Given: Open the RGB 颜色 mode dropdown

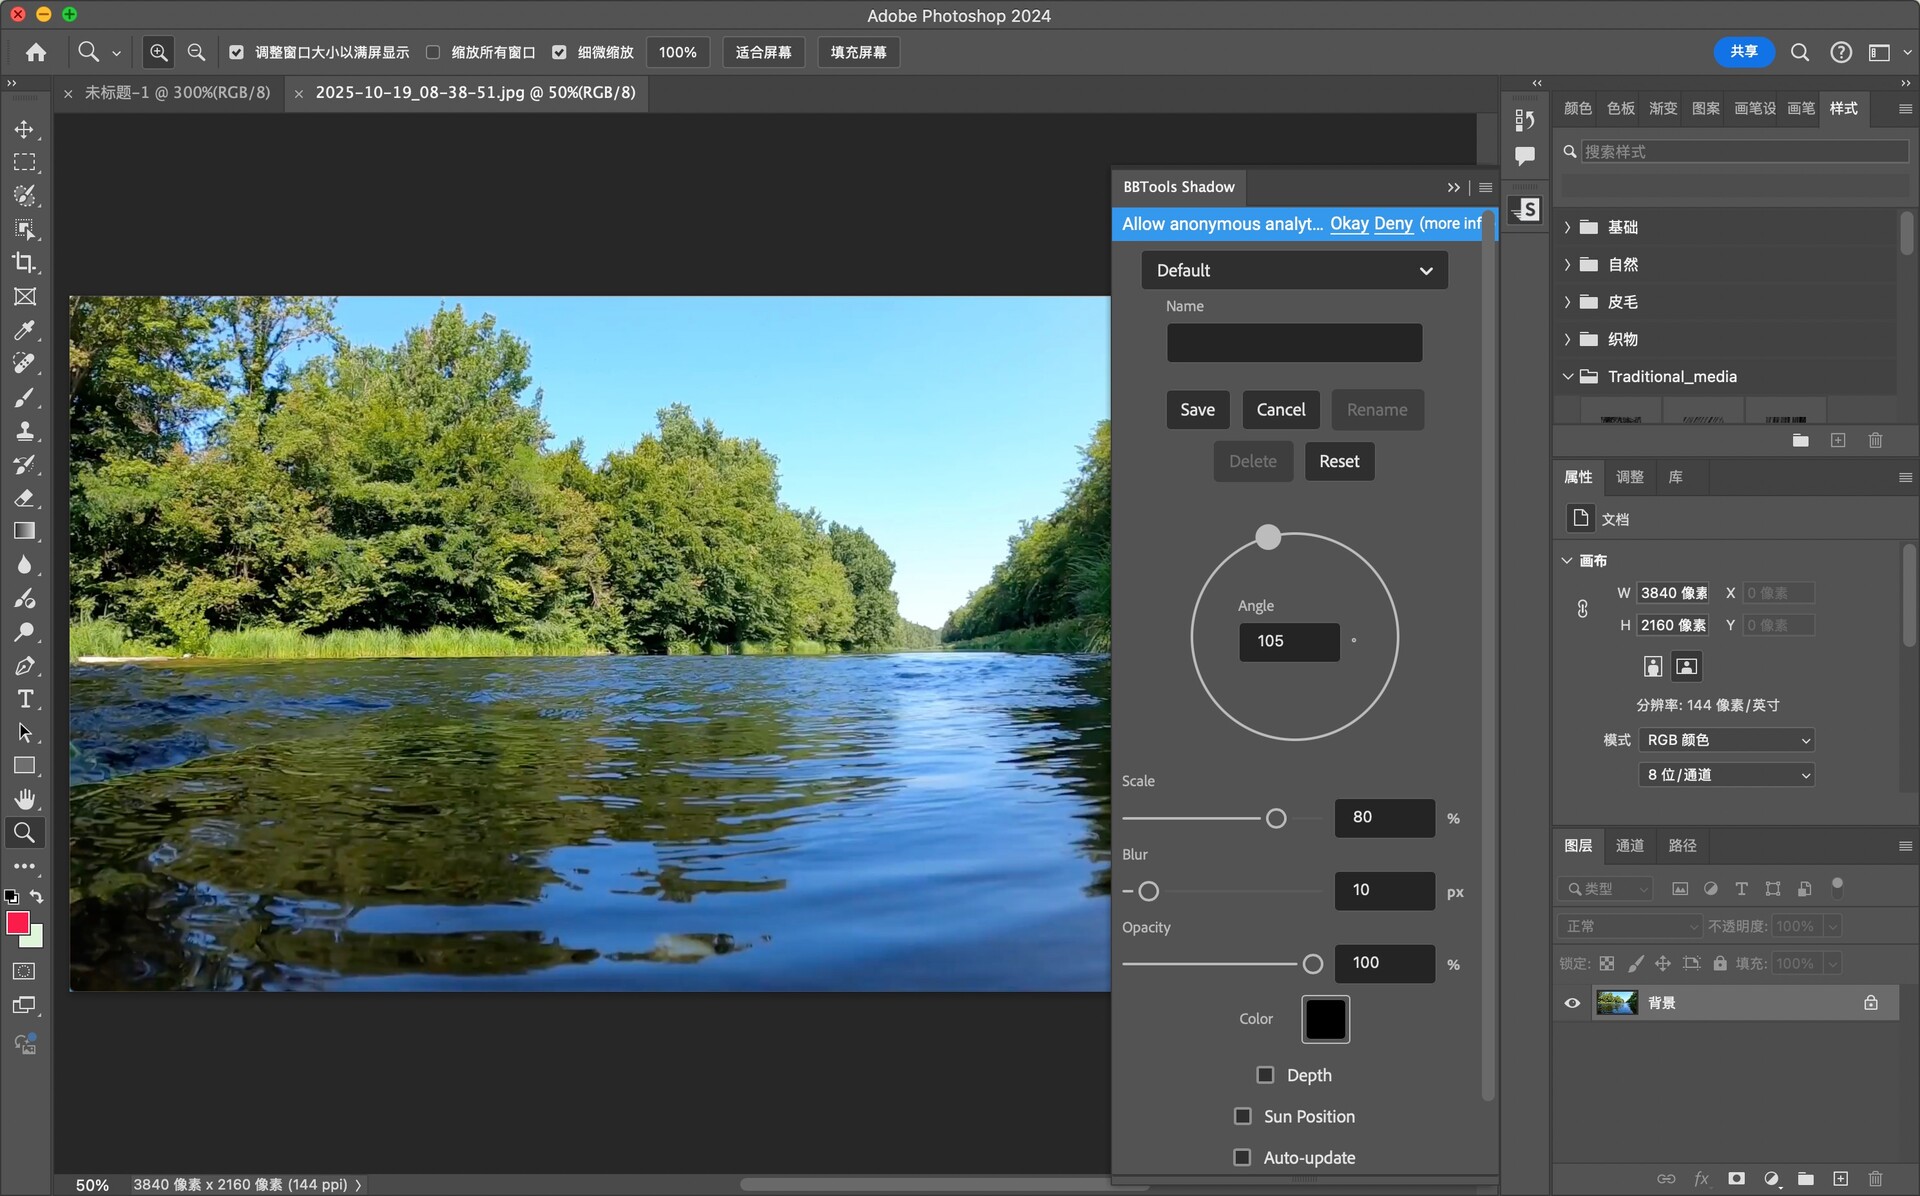Looking at the screenshot, I should (1727, 740).
